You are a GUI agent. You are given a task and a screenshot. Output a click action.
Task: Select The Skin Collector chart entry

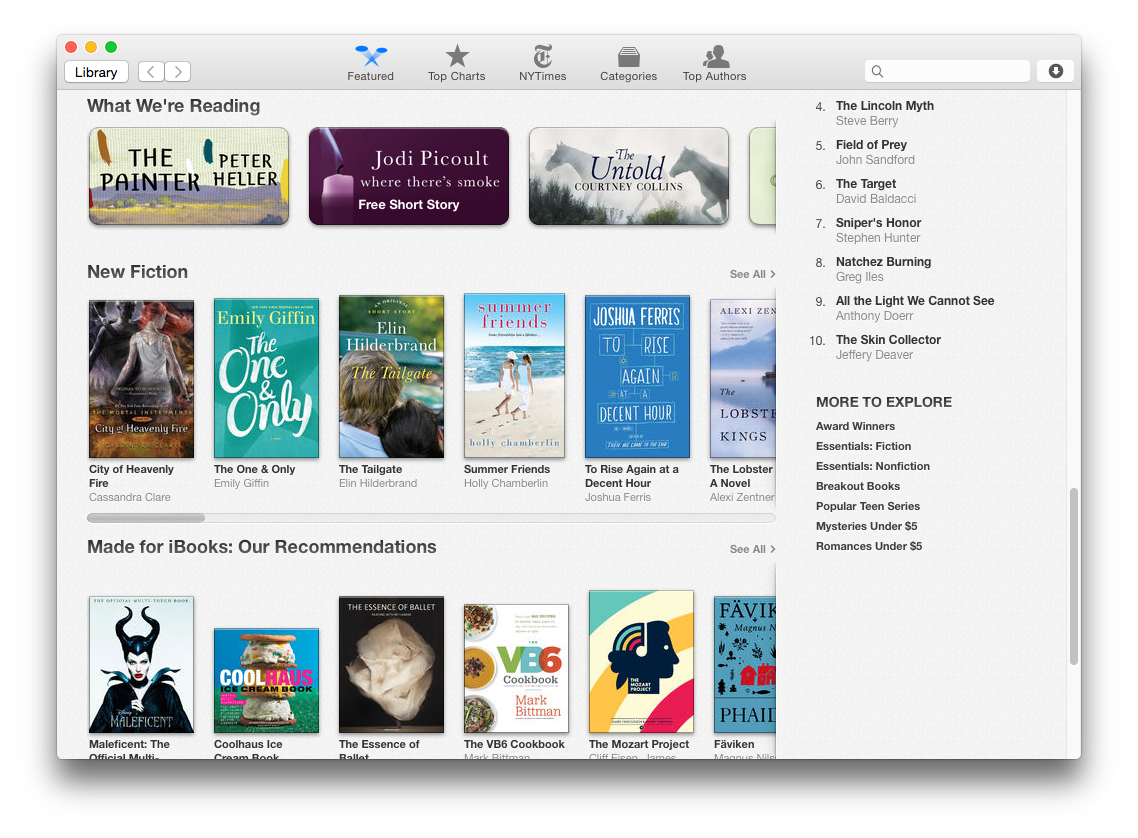coord(888,340)
